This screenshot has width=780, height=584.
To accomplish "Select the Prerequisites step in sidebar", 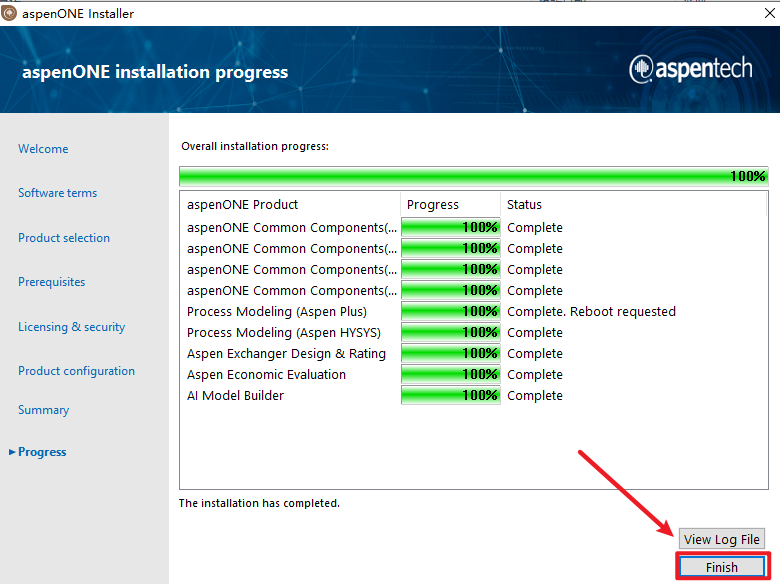I will (x=51, y=282).
